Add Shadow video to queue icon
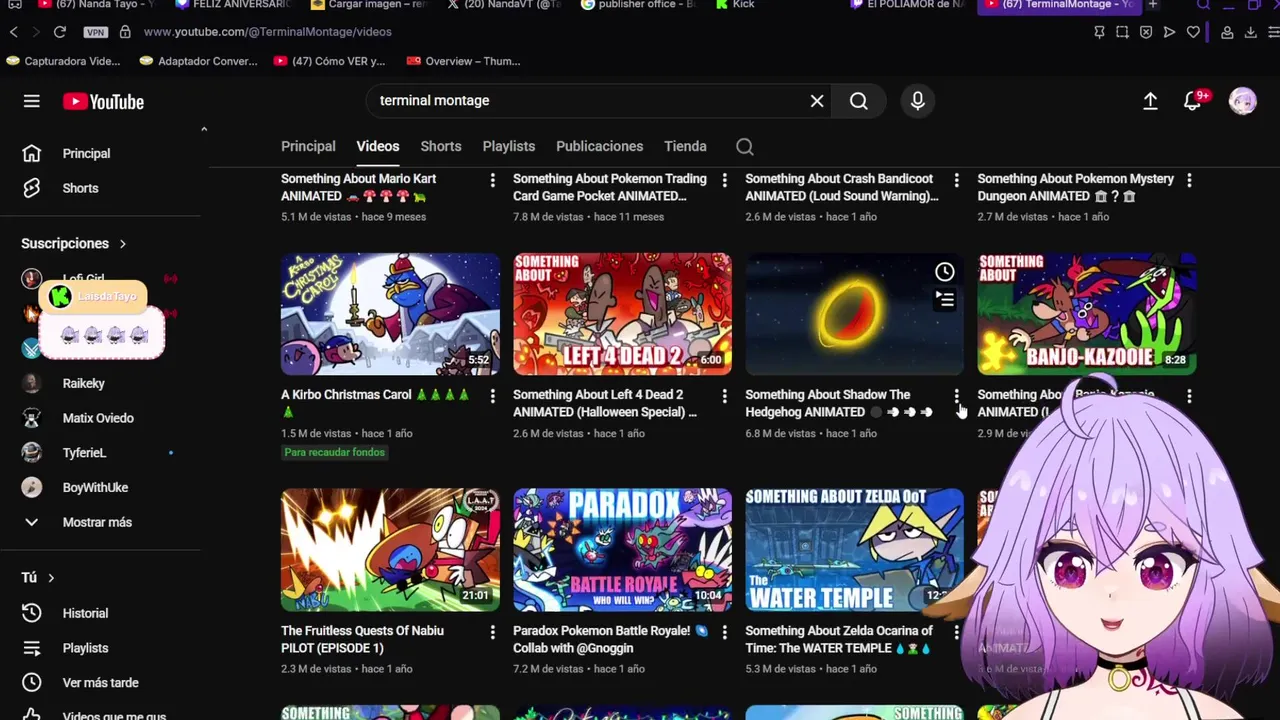The image size is (1280, 720). 945,299
